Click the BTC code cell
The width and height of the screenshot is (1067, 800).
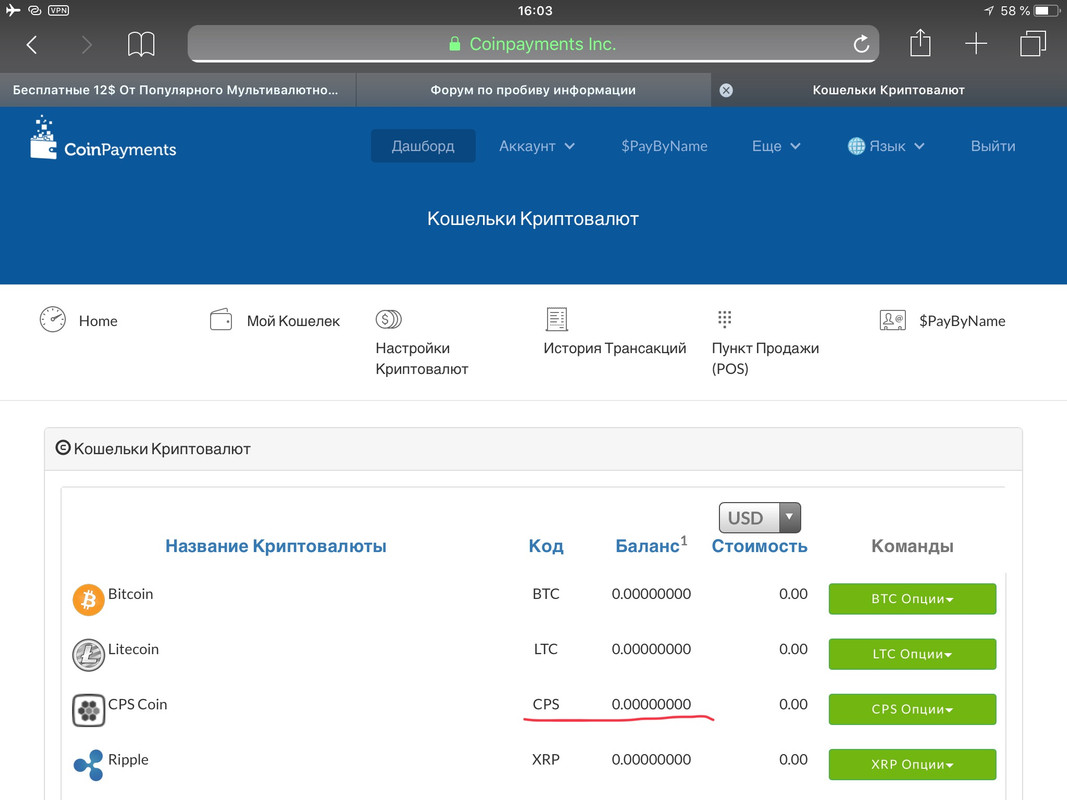point(546,594)
